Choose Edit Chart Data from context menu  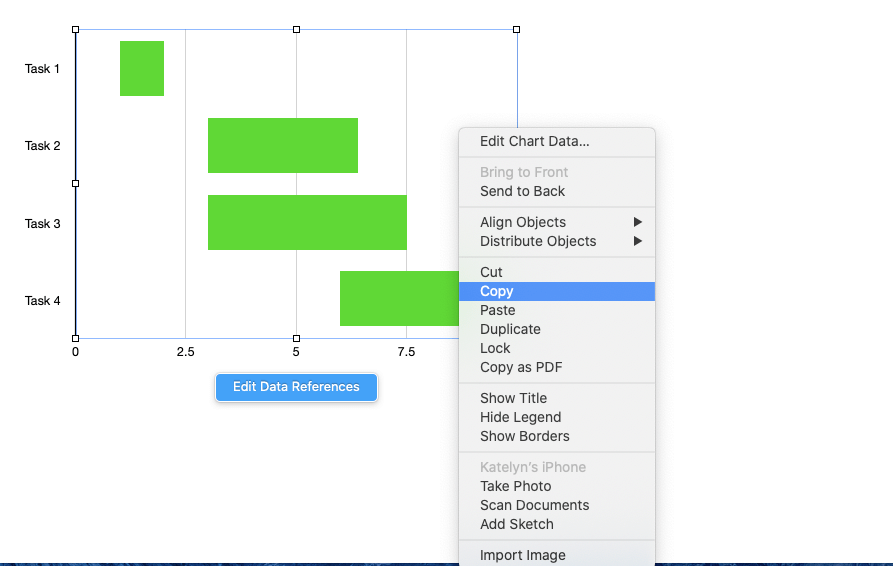click(x=534, y=141)
